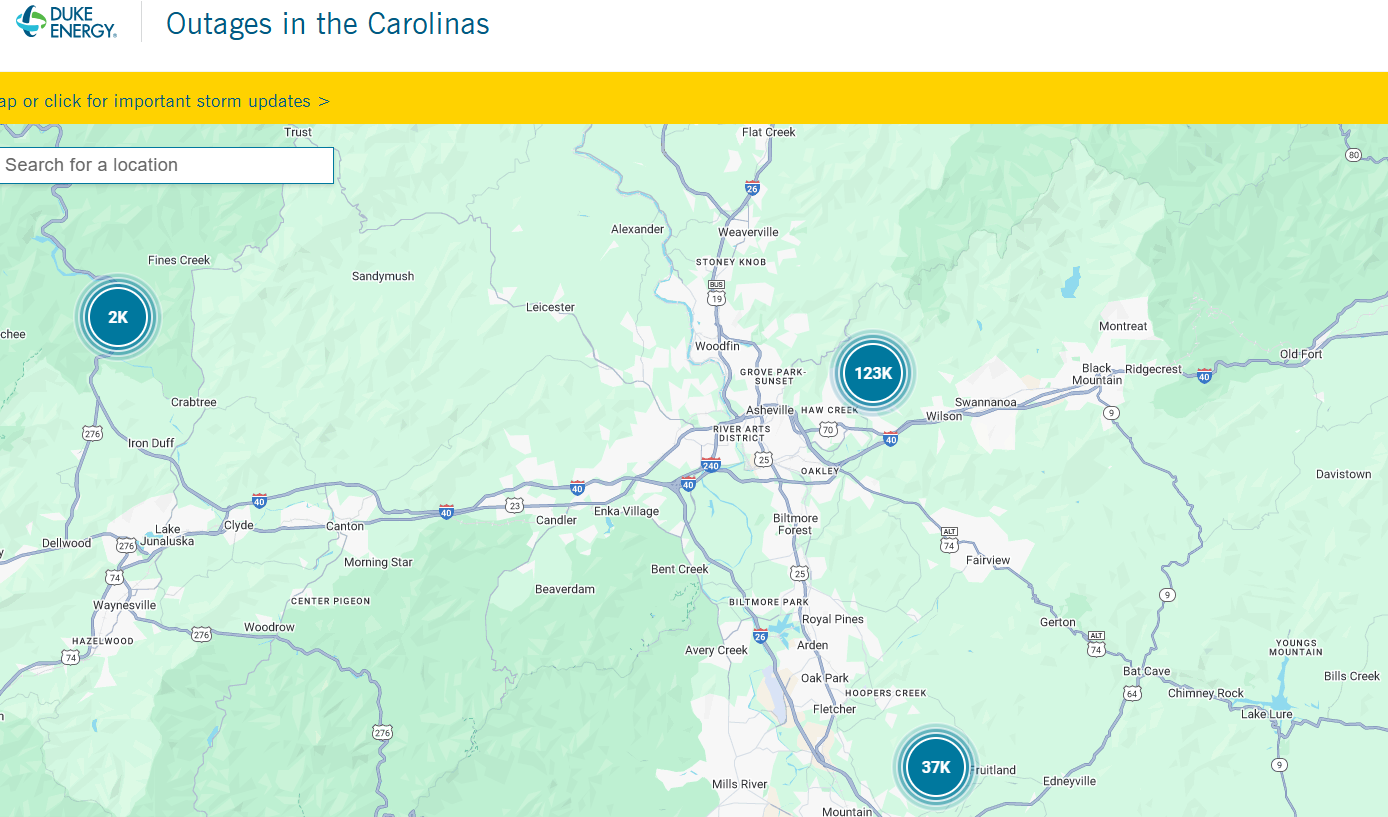Click the Outages in the Carolinas heading
This screenshot has width=1388, height=817.
327,23
